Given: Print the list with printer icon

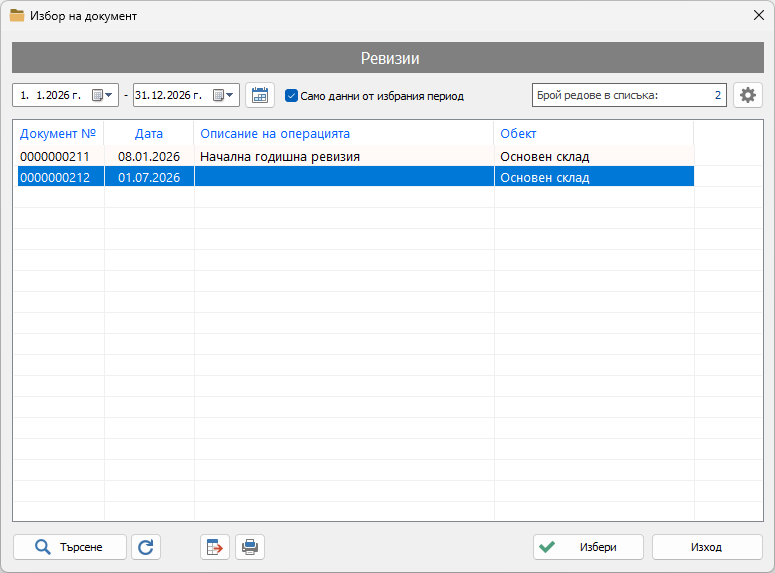Looking at the screenshot, I should point(250,547).
